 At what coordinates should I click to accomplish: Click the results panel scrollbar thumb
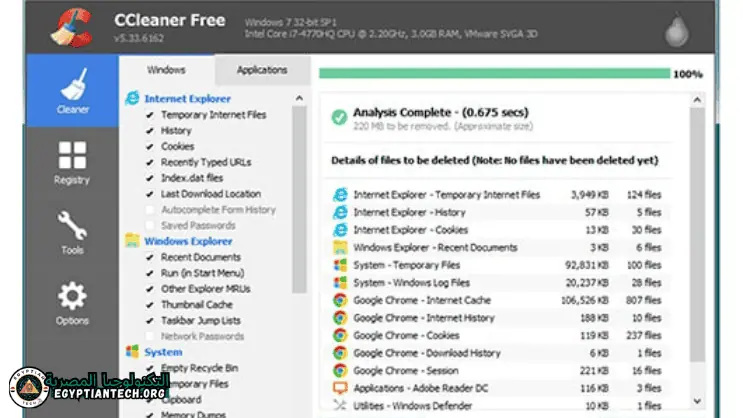click(697, 235)
